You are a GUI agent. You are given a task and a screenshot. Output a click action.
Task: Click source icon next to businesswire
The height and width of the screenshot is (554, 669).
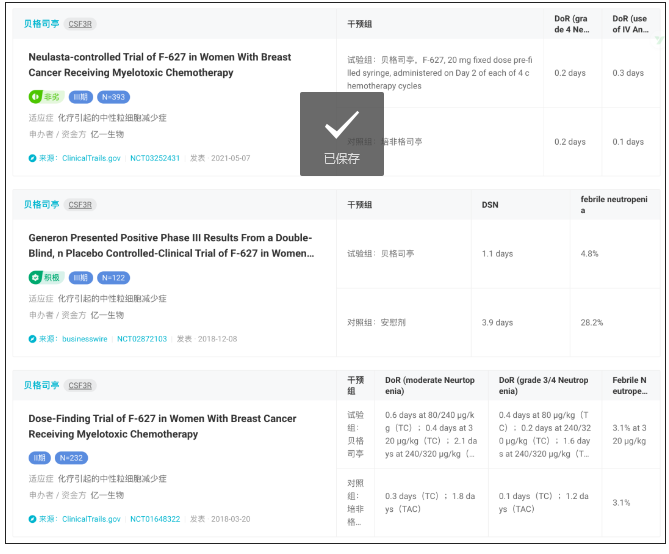point(32,339)
